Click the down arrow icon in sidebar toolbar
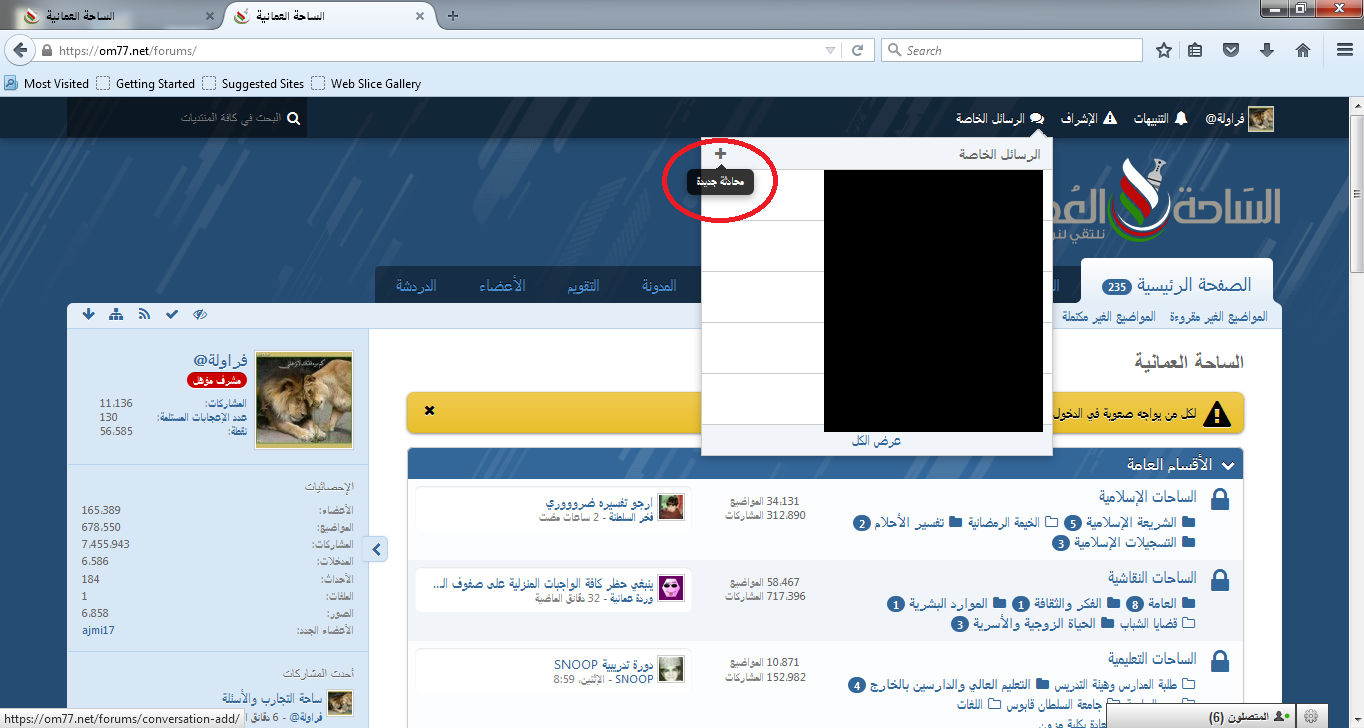Image resolution: width=1364 pixels, height=728 pixels. (88, 315)
